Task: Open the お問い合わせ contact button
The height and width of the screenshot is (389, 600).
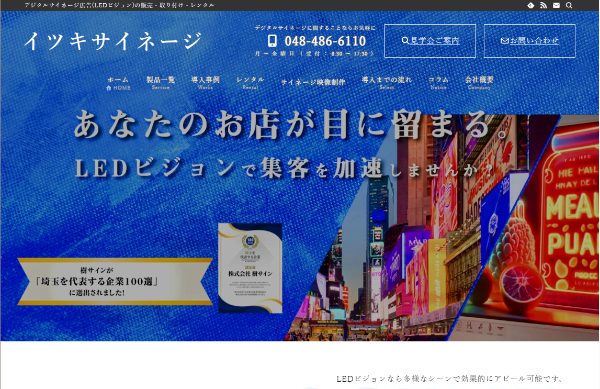Action: [x=530, y=41]
